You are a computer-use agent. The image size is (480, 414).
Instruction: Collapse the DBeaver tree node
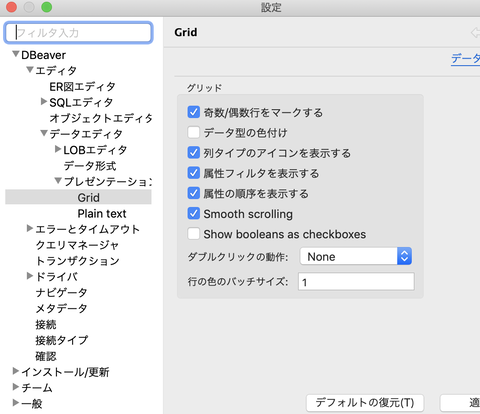click(15, 54)
